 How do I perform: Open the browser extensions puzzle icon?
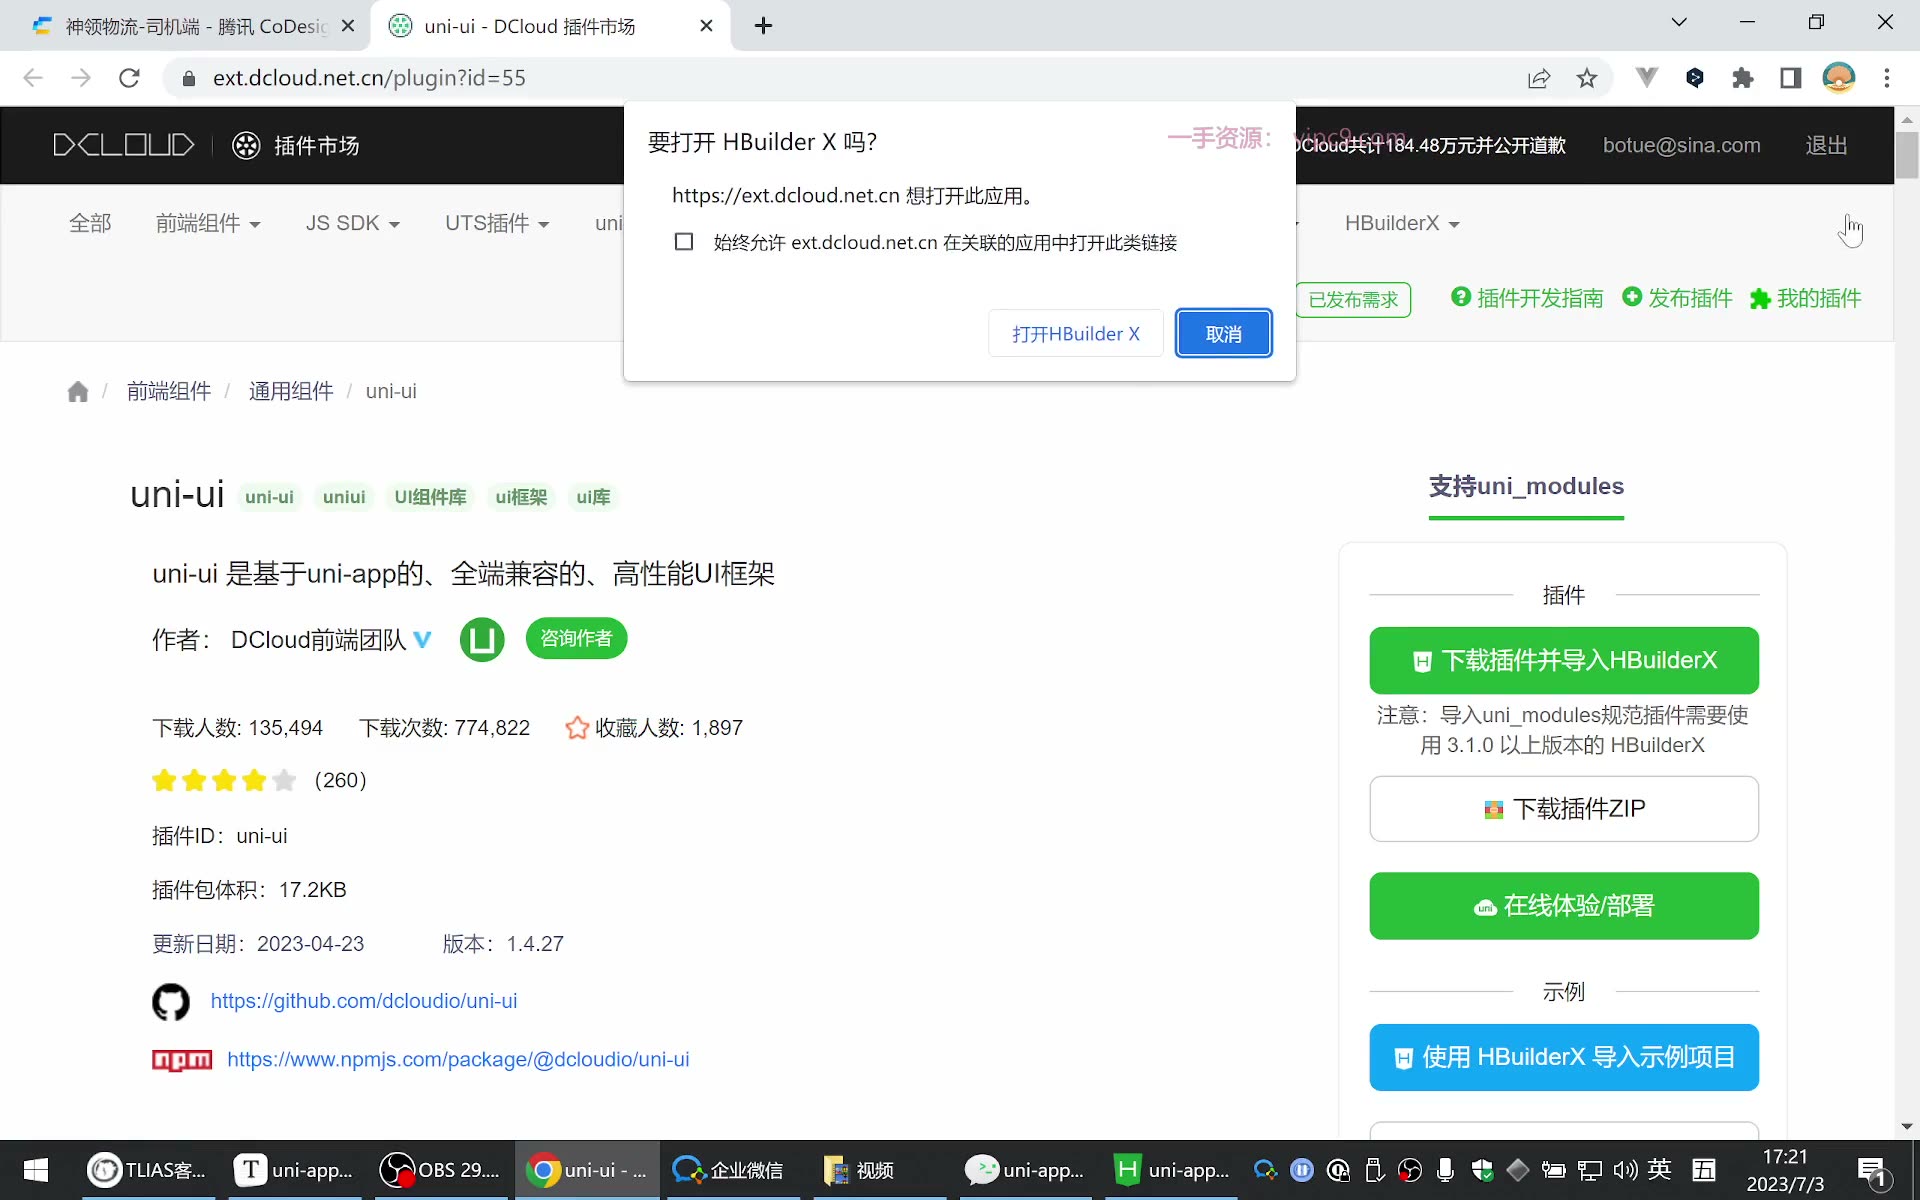tap(1743, 78)
